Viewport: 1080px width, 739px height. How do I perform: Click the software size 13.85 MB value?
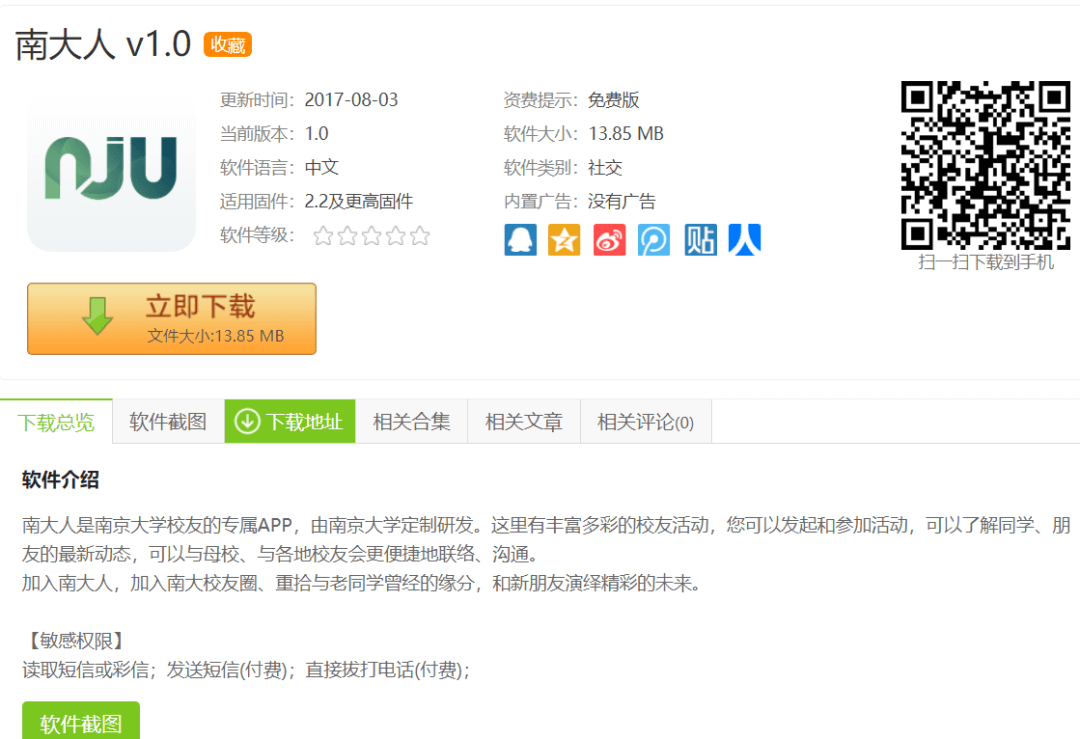coord(625,134)
